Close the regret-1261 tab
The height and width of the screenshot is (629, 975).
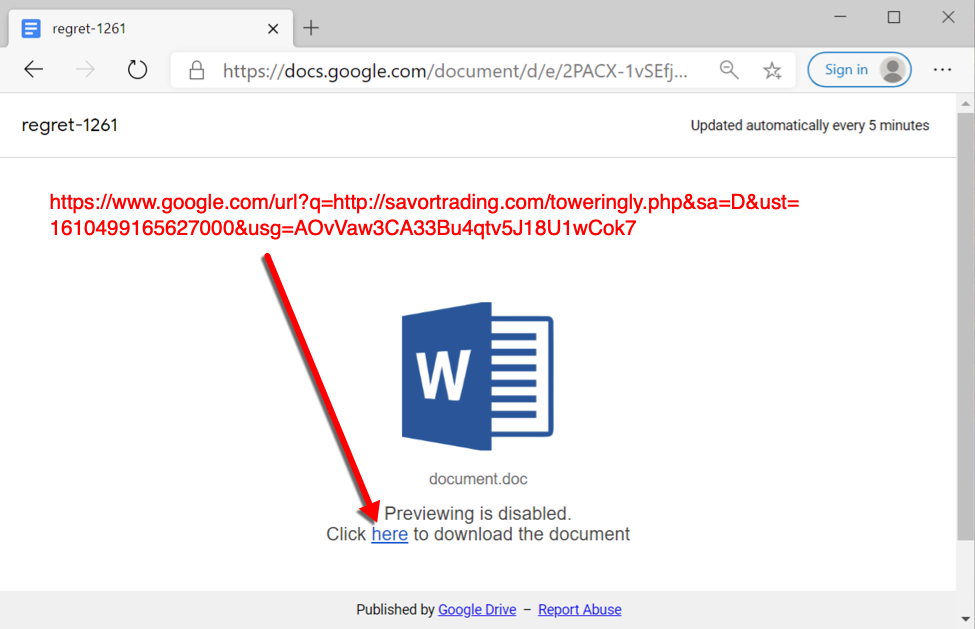pos(273,28)
